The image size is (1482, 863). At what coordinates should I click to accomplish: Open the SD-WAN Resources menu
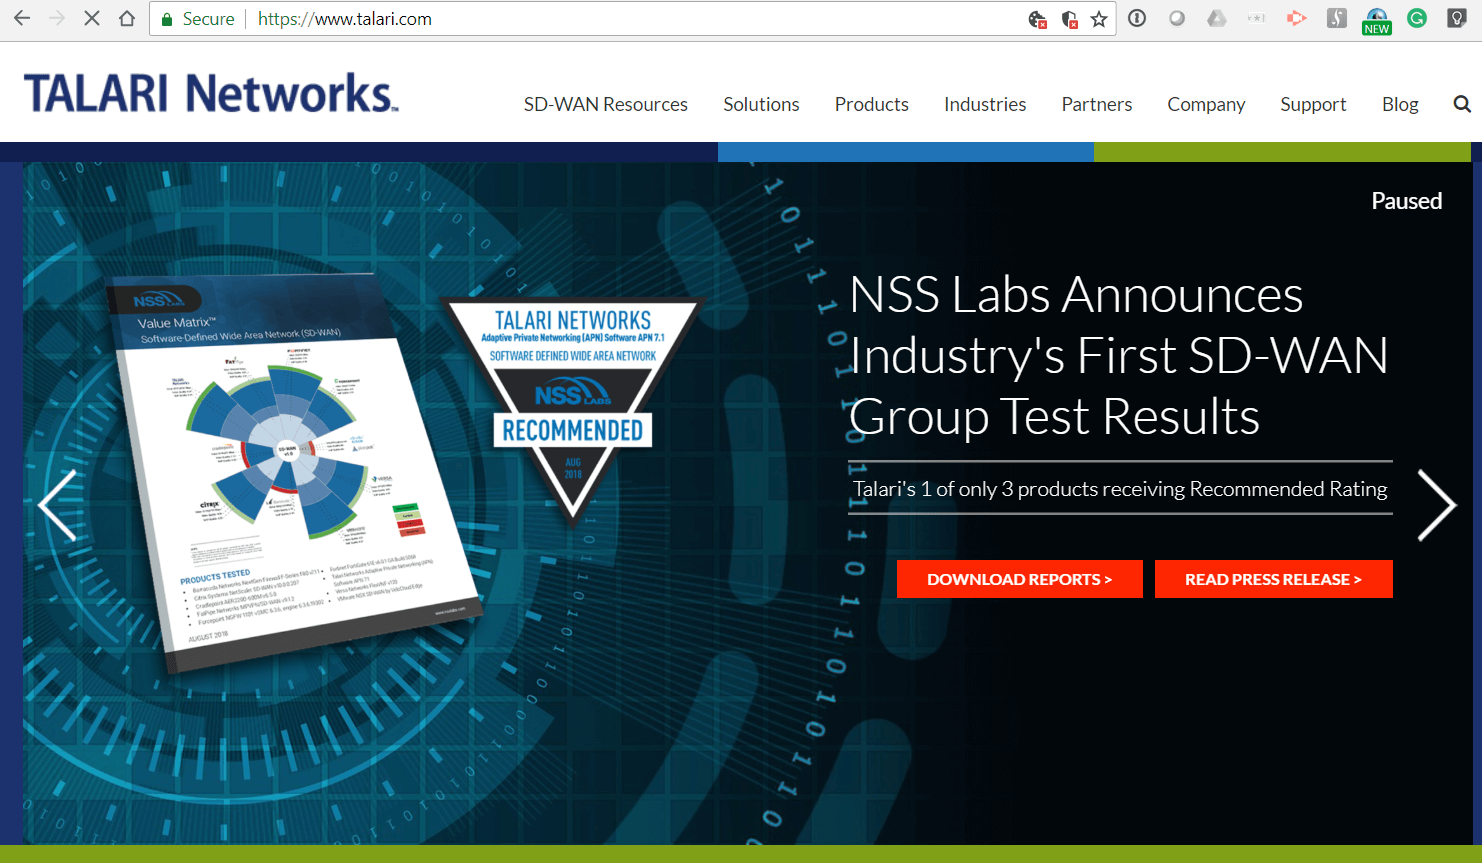tap(605, 104)
